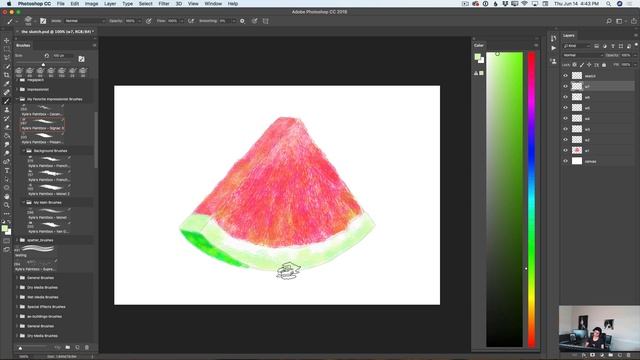Select the Brush tool in toolbar
The width and height of the screenshot is (640, 360).
pos(7,101)
